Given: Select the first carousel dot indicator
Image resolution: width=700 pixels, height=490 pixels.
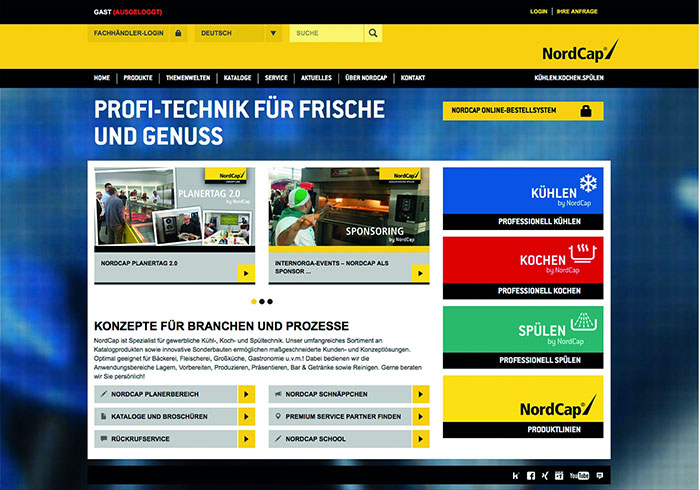Looking at the screenshot, I should [253, 301].
